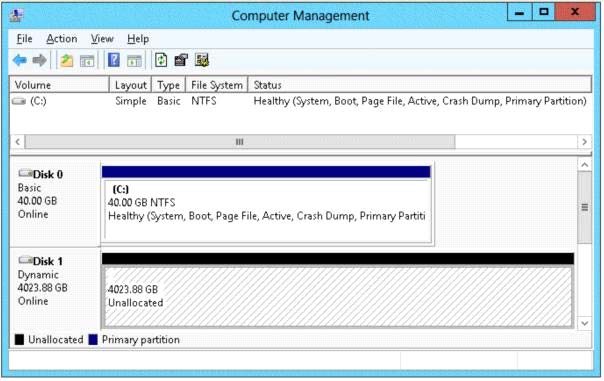Viewport: 604px width, 381px height.
Task: Select the (C:) 40.00 GB NTFS partition block
Action: click(x=268, y=211)
